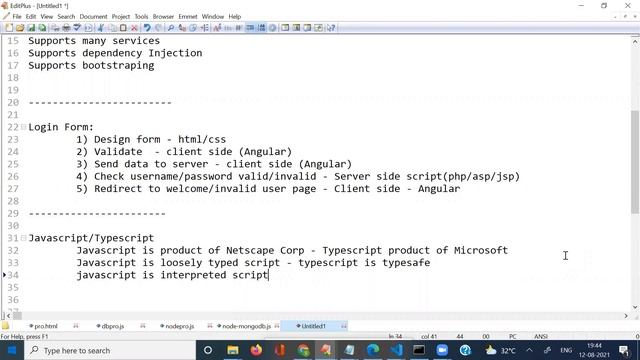The height and width of the screenshot is (360, 640).
Task: Open Zoom from the taskbar
Action: point(442,350)
